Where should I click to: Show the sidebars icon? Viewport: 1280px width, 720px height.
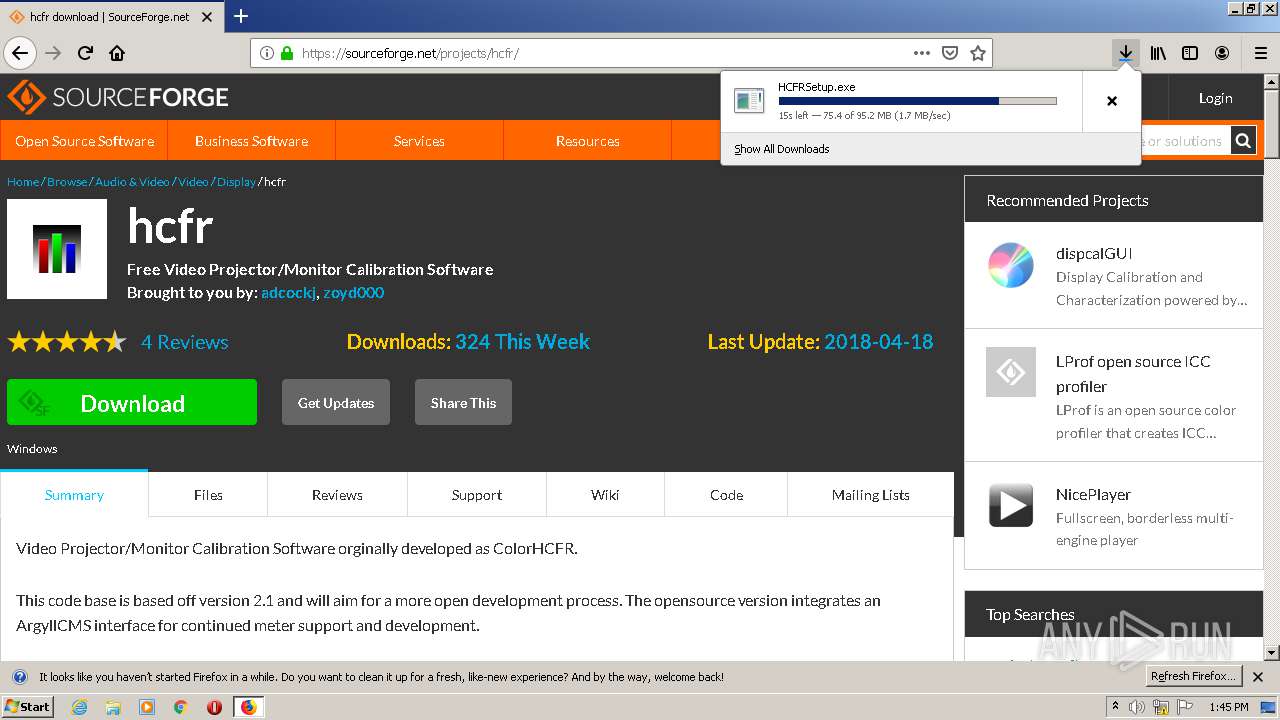click(x=1190, y=53)
